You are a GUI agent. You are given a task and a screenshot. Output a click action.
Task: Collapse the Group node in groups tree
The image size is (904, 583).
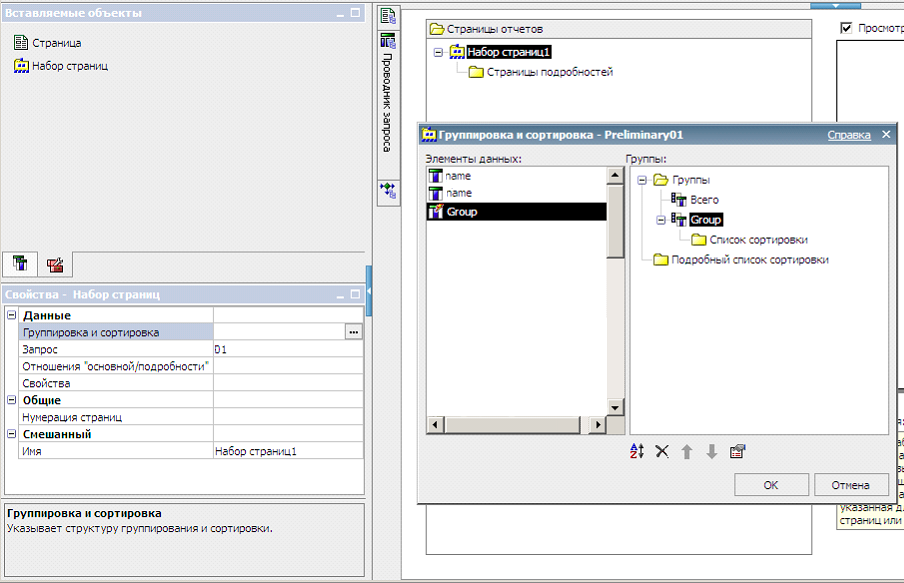pos(661,220)
